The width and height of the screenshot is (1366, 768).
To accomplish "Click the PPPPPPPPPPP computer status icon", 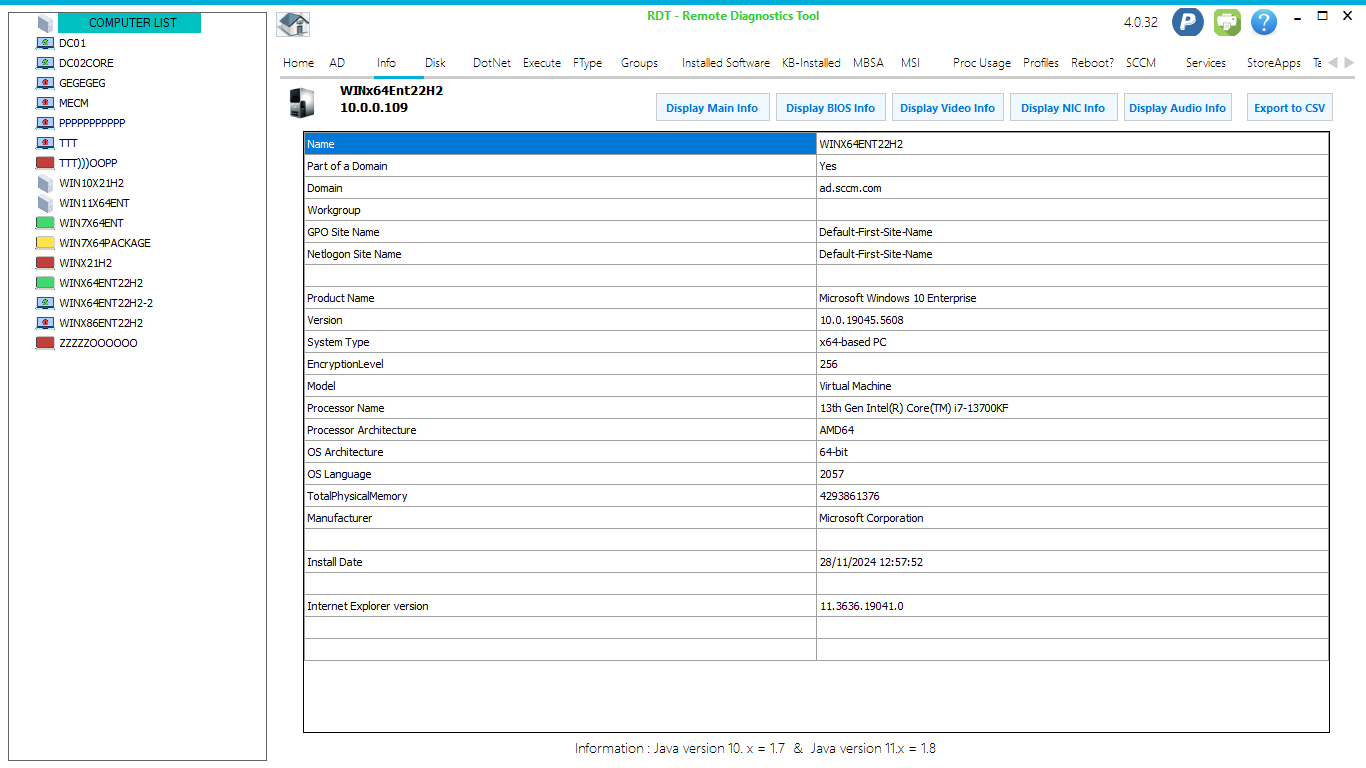I will 45,123.
